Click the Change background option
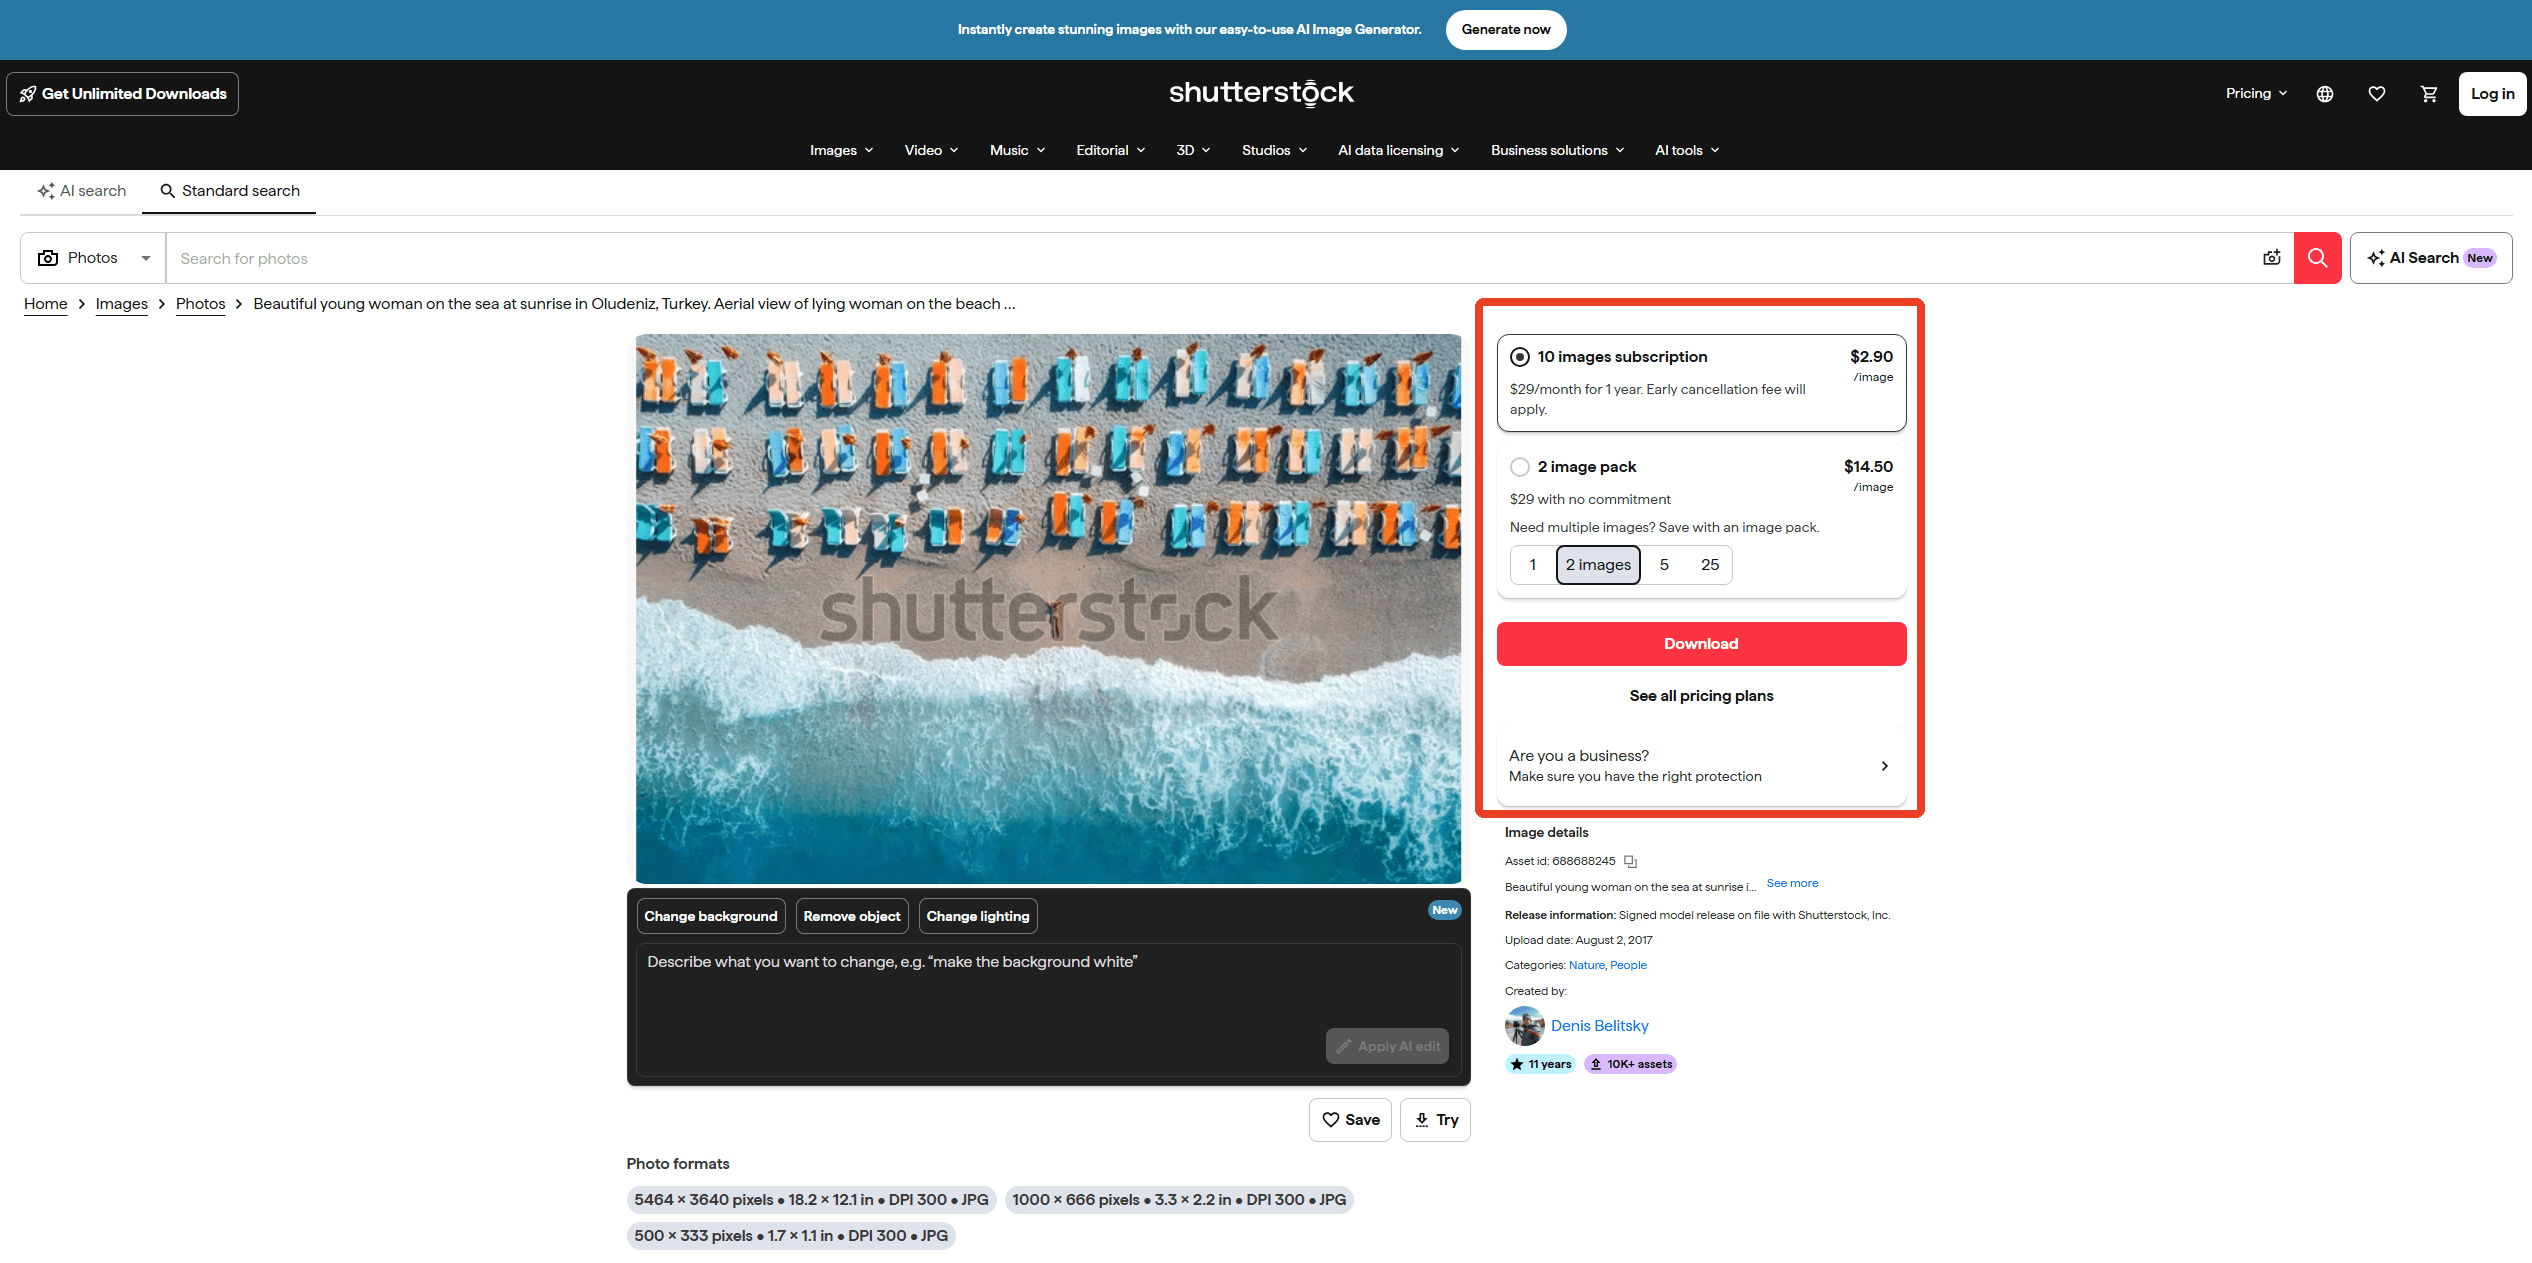Screen dimensions: 2532x1263 [711, 916]
